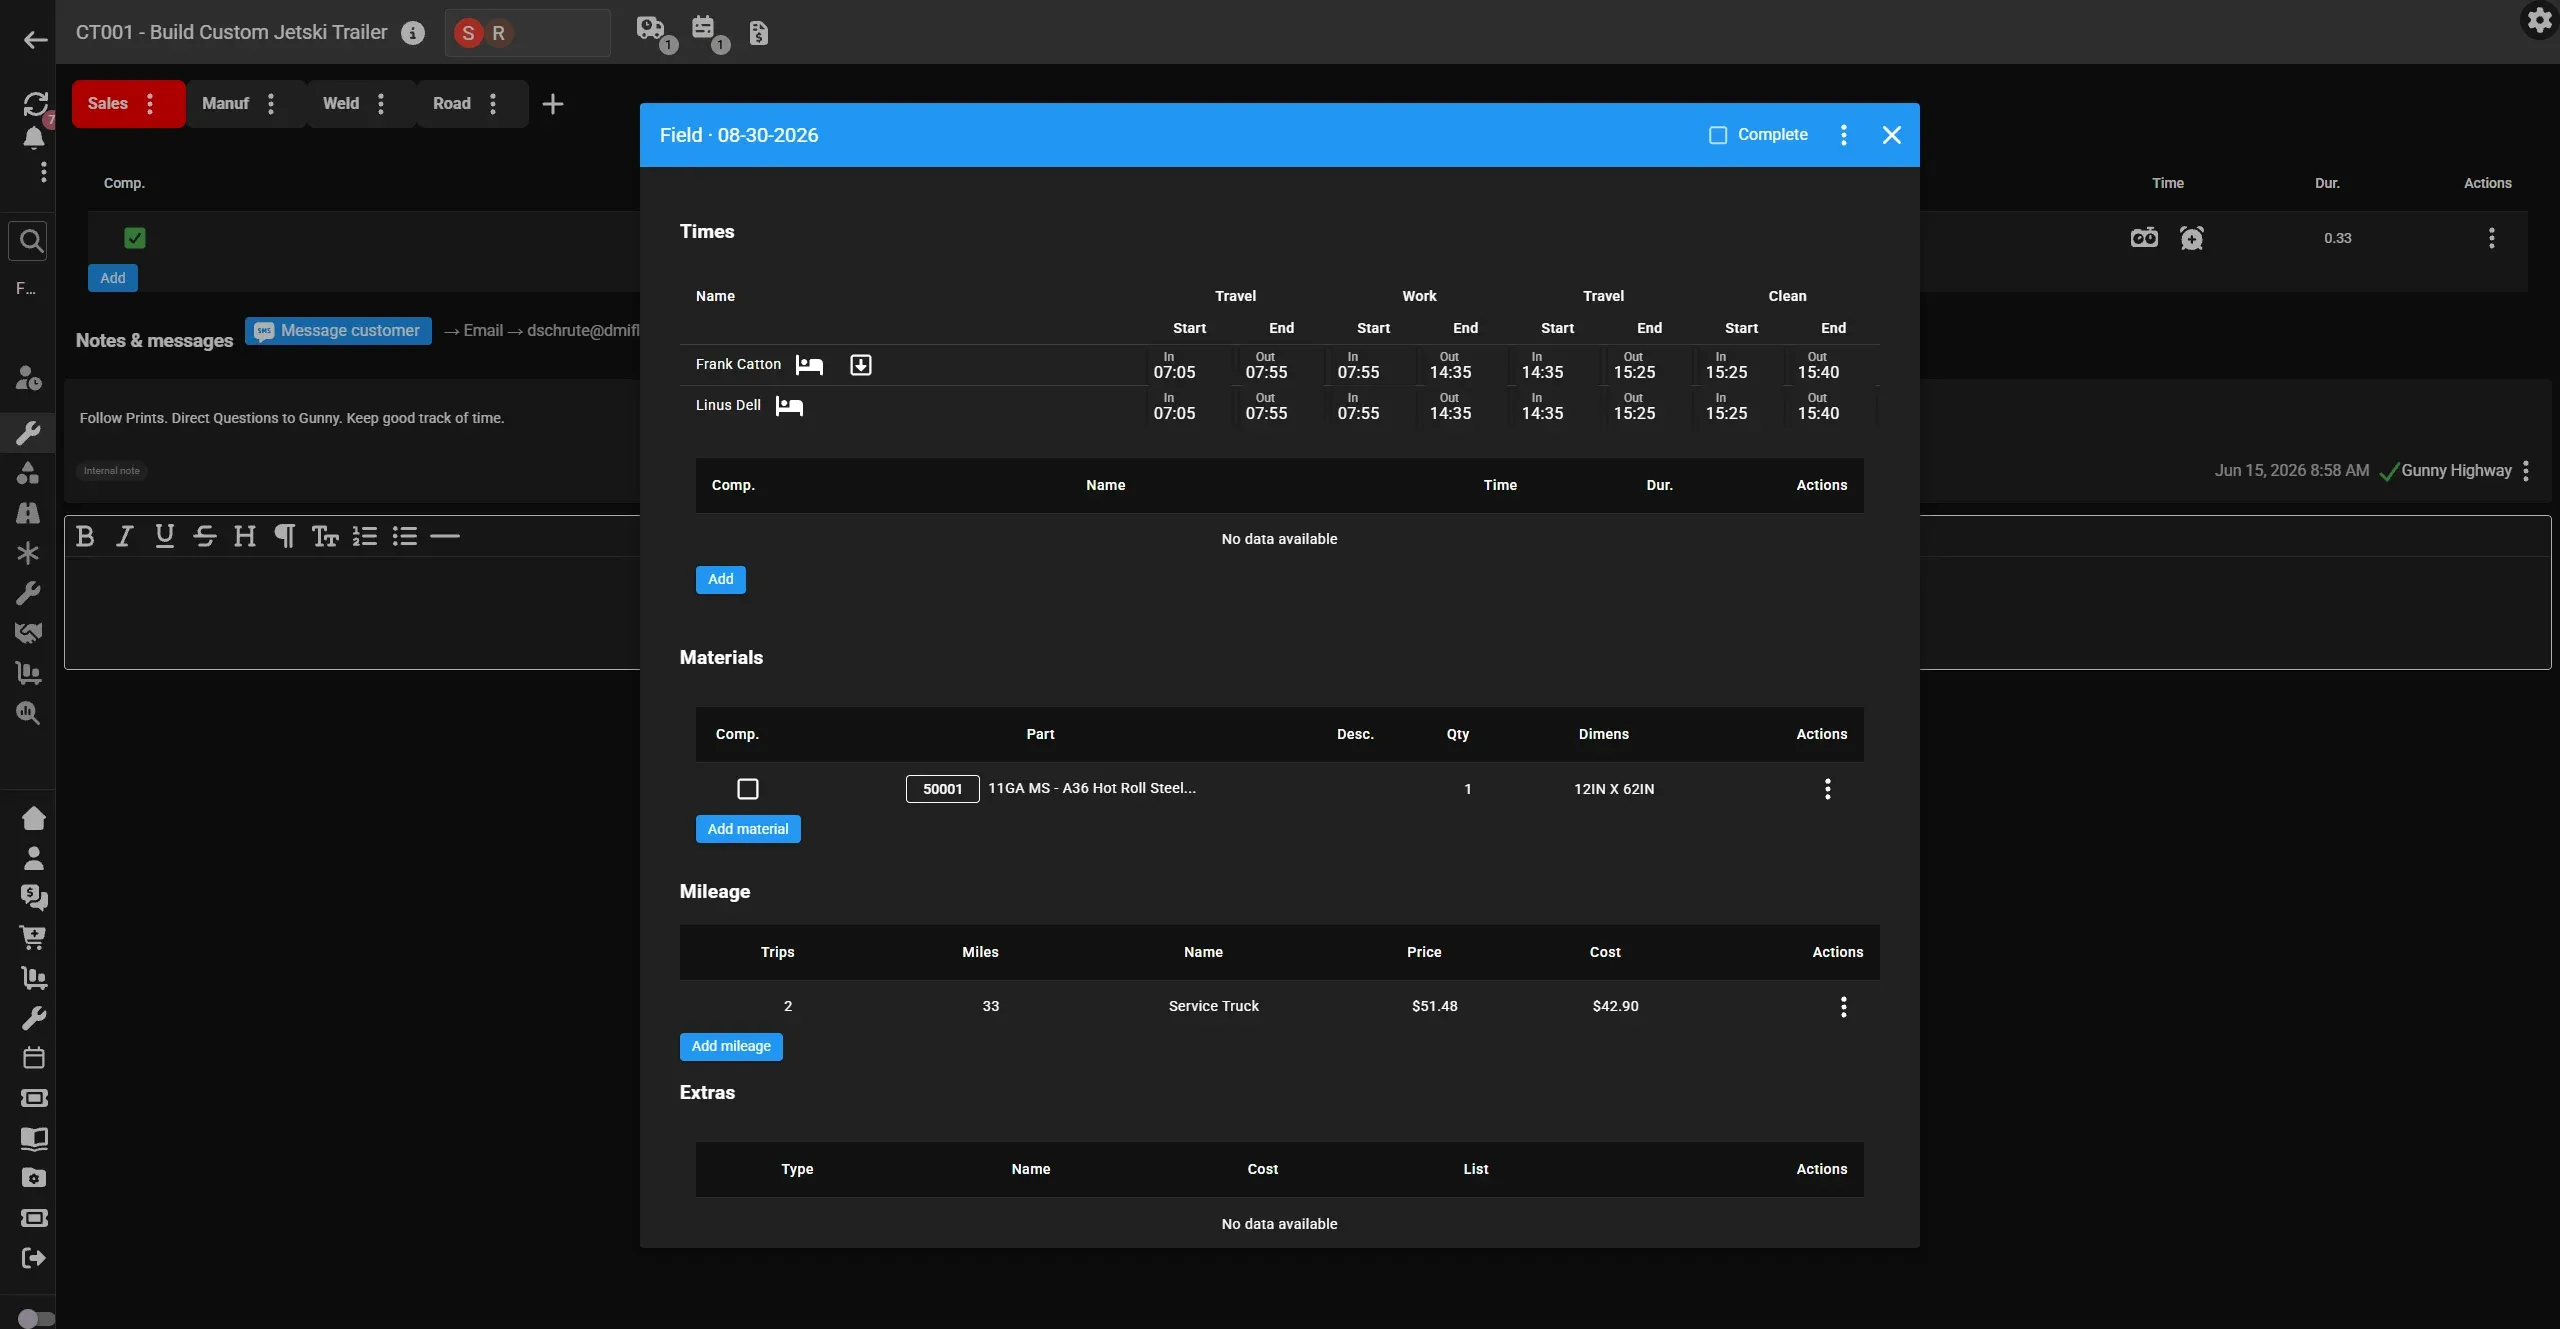Screen dimensions: 2560x1329
Task: Click the info icon beside job title
Action: 413,33
